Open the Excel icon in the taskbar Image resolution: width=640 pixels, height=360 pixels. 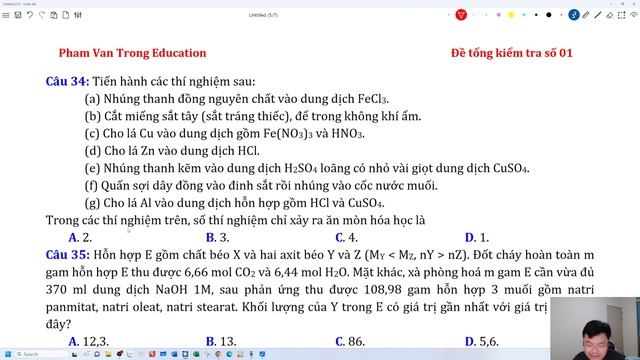coord(196,354)
